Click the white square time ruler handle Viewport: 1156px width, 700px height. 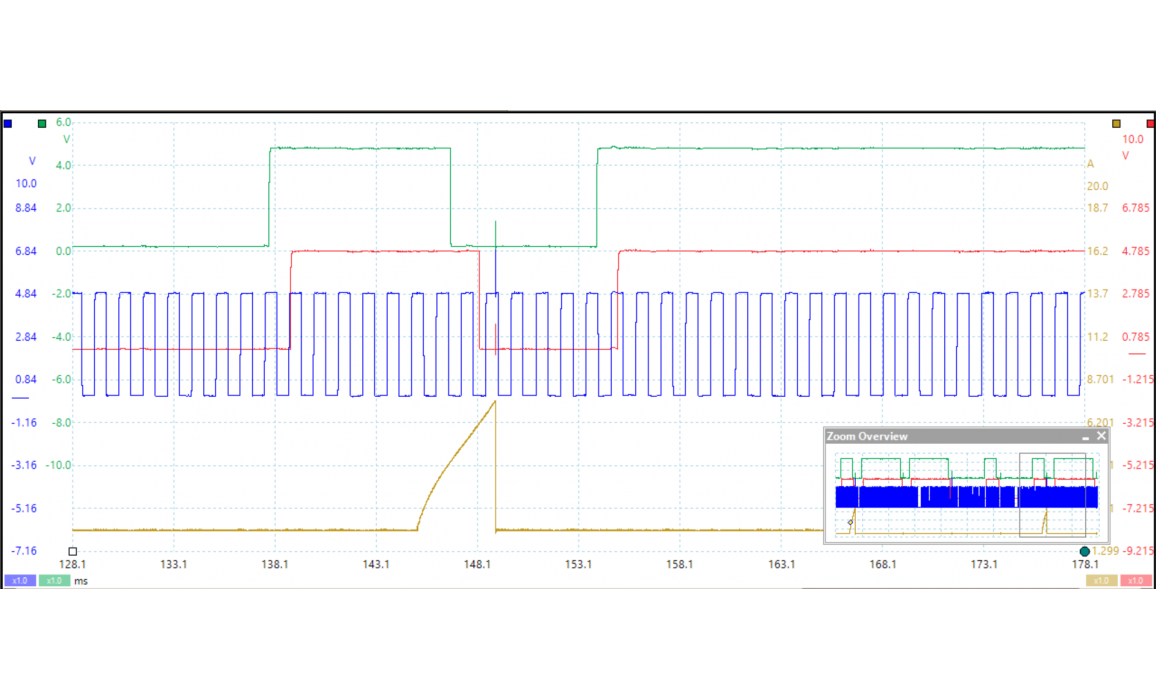(72, 551)
